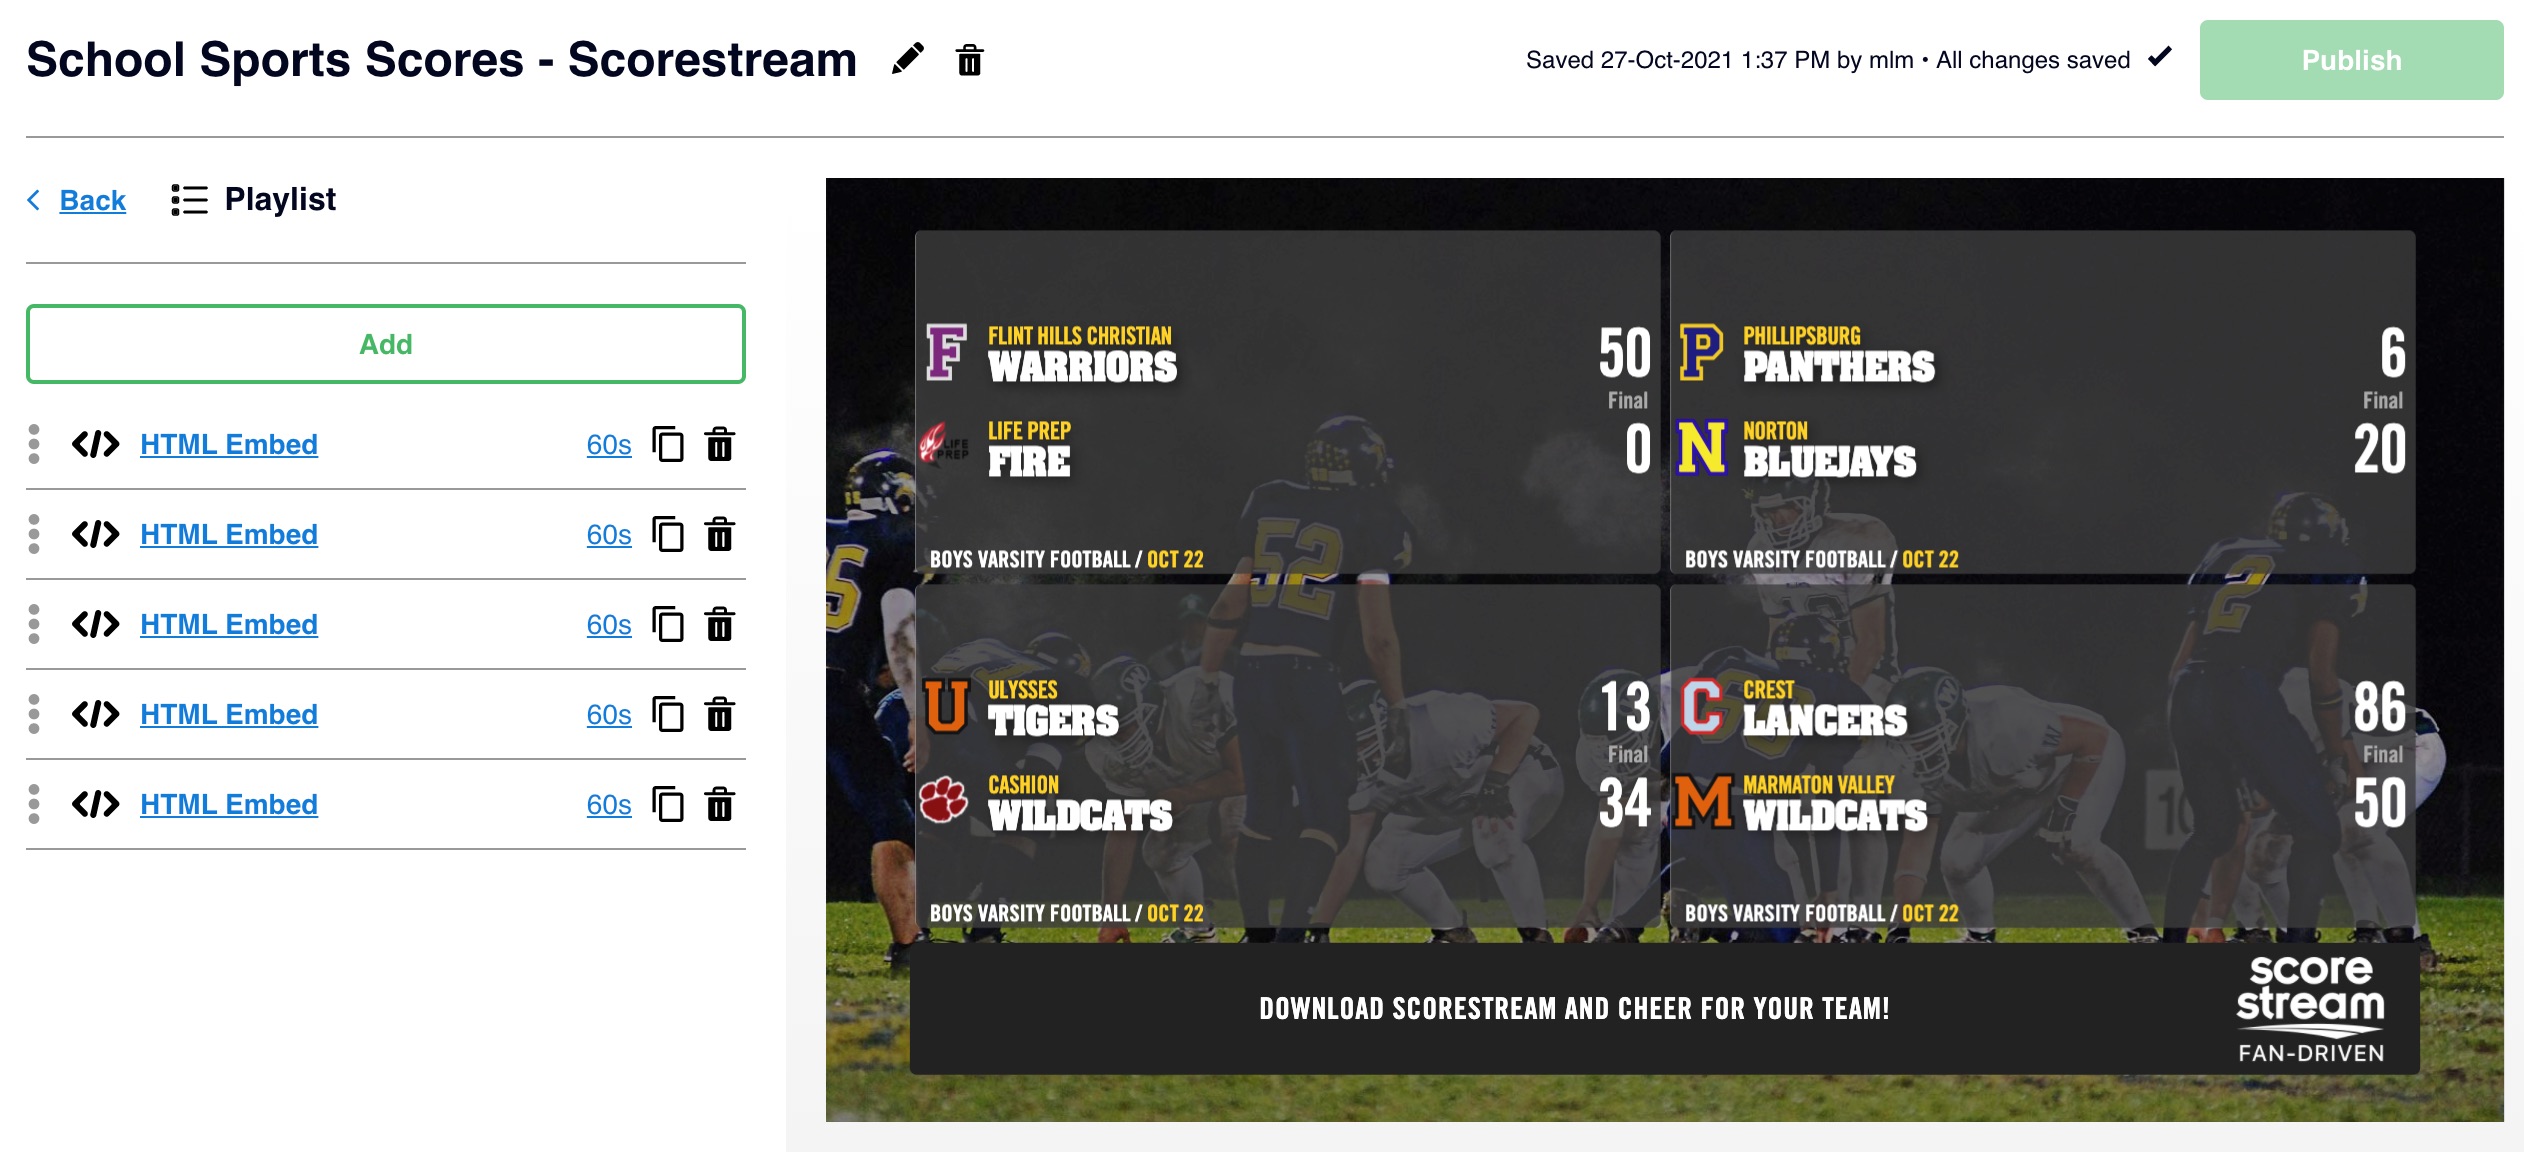Open the third HTML Embed item
2524x1152 pixels.
pos(229,624)
